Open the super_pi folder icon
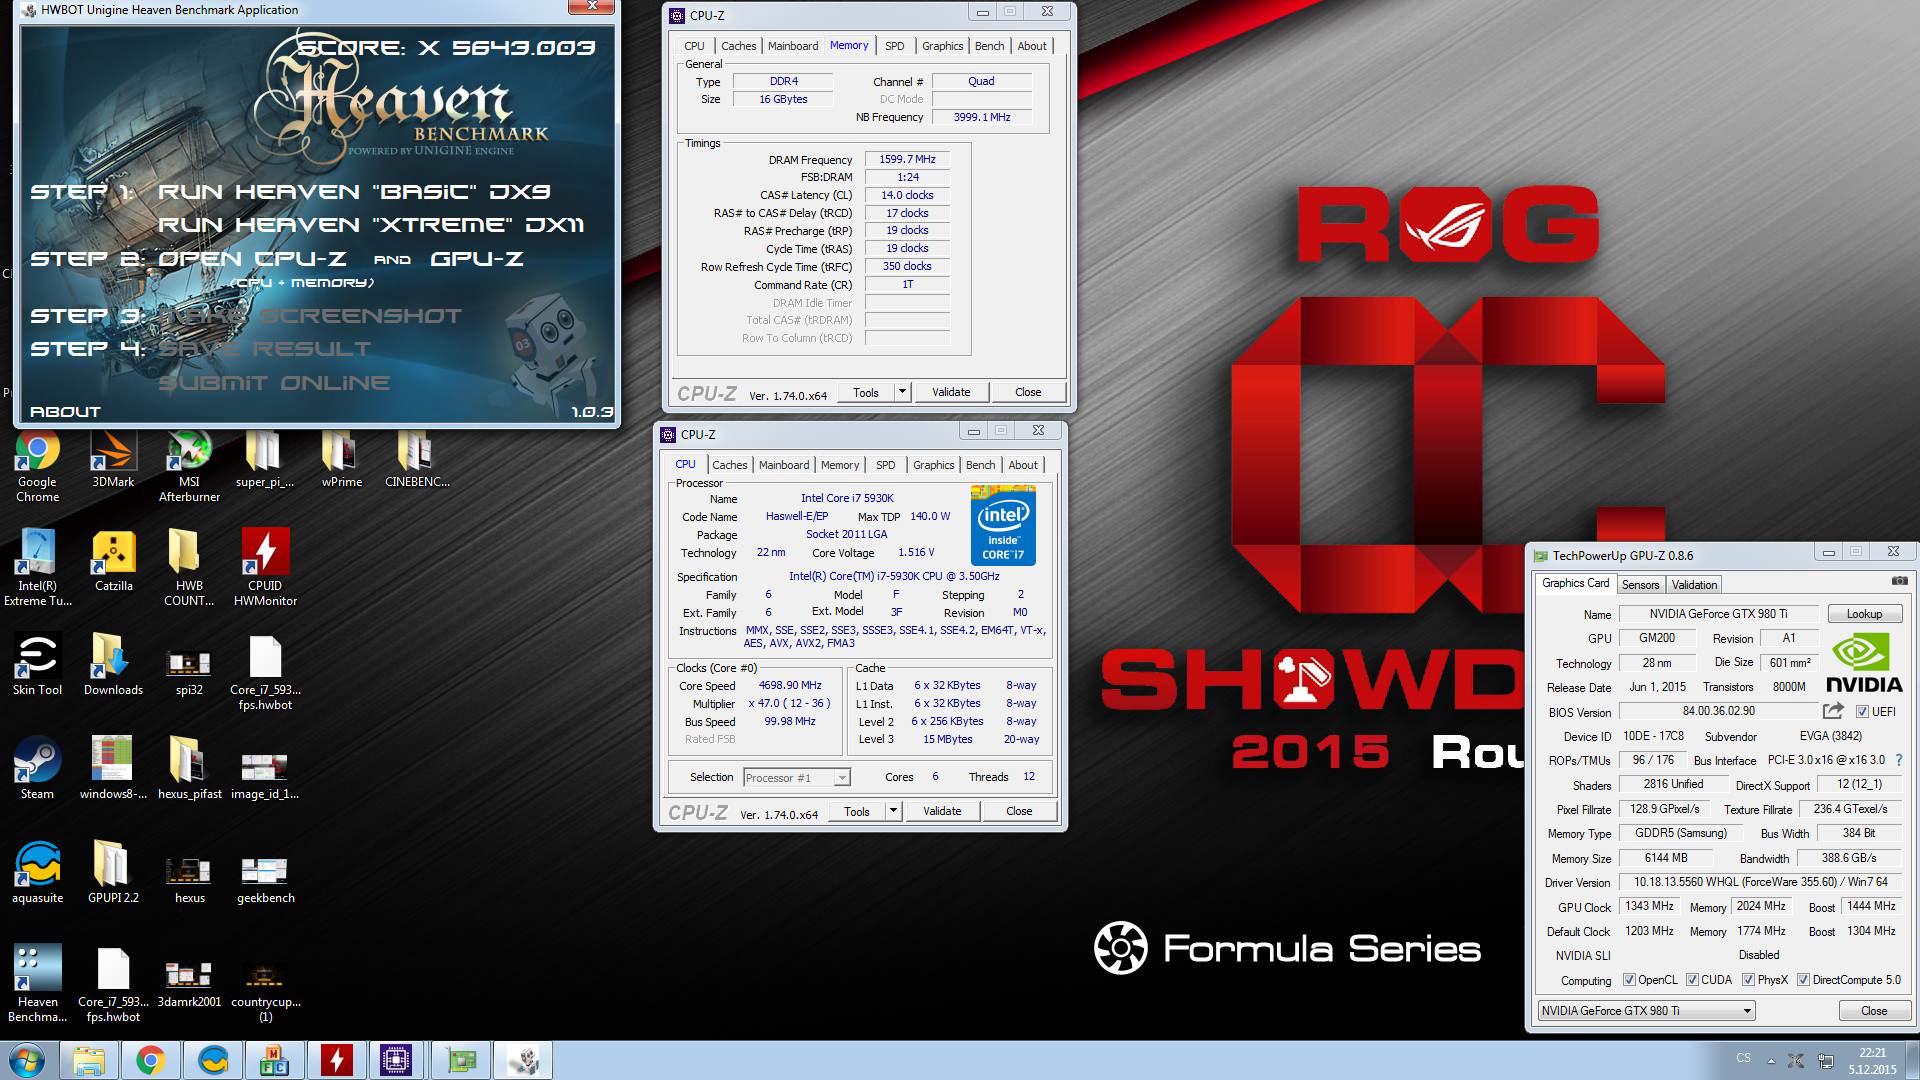Viewport: 1920px width, 1080px height. [x=265, y=460]
